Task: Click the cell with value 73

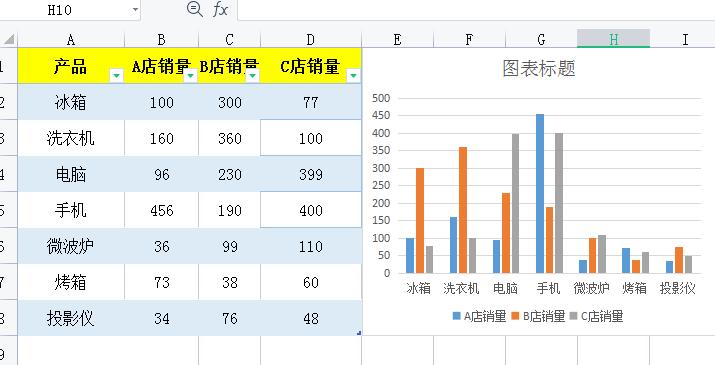Action: 161,282
